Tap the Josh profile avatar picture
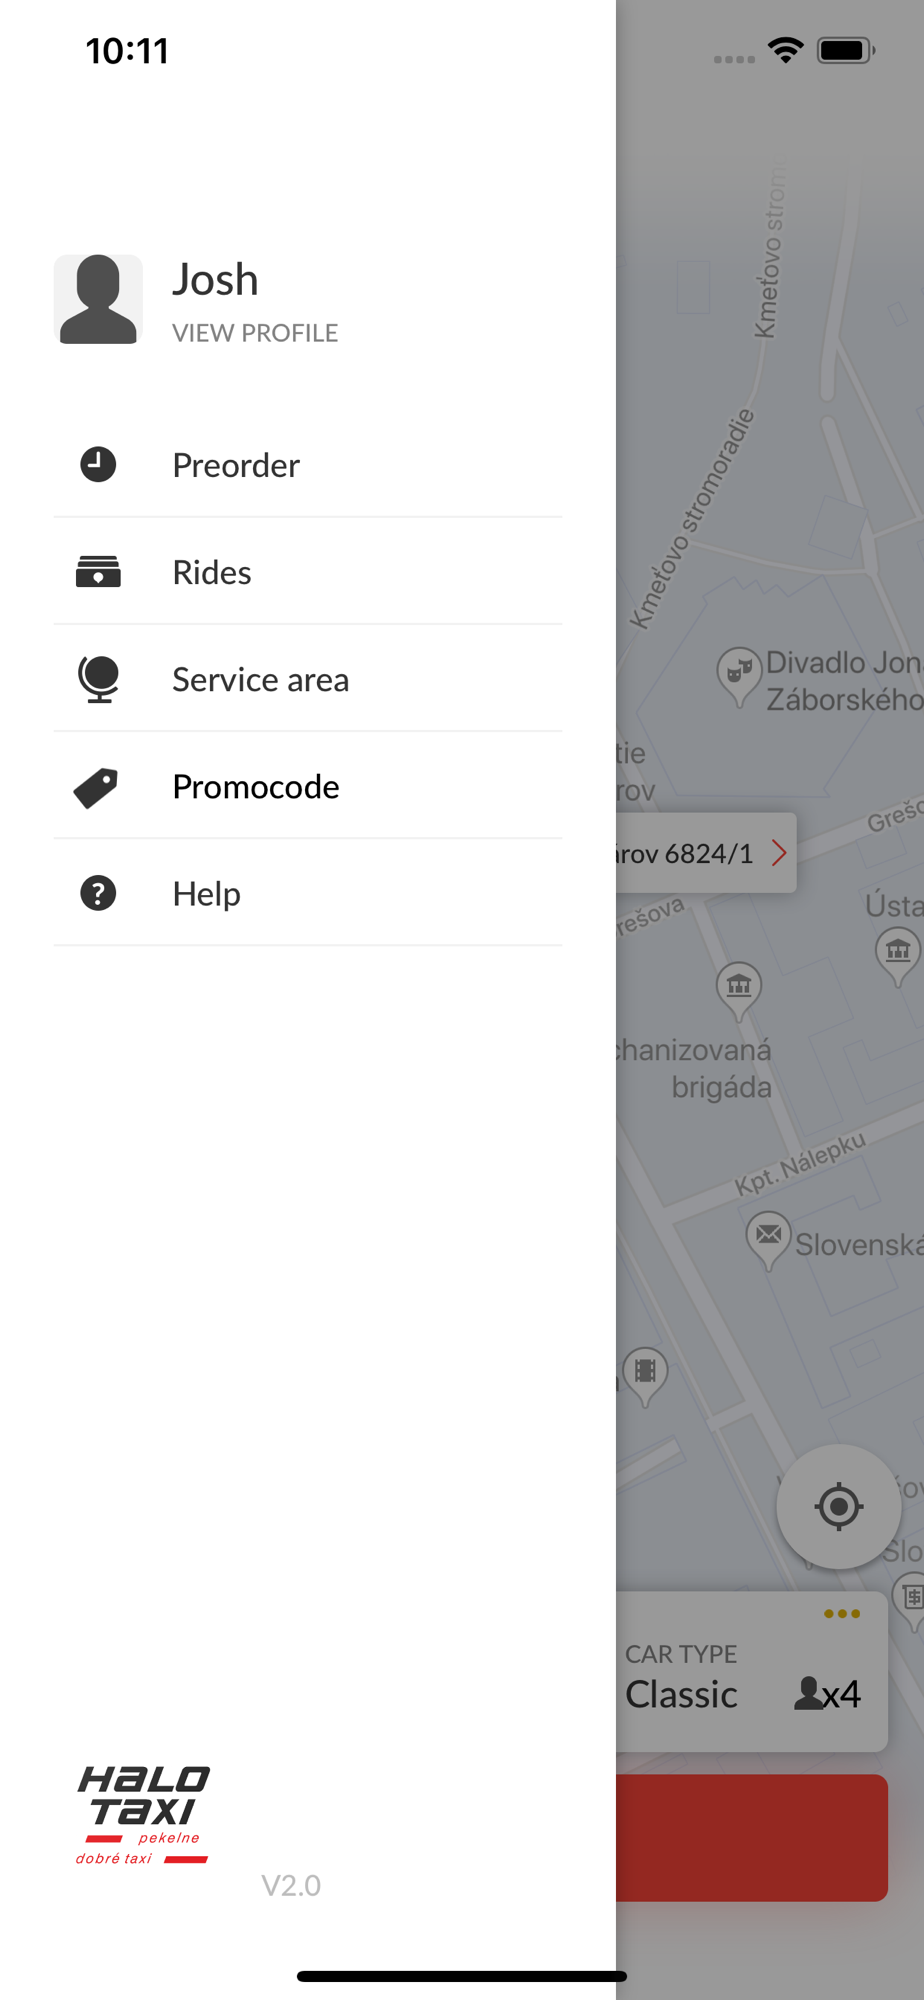The height and width of the screenshot is (2000, 924). [x=98, y=299]
